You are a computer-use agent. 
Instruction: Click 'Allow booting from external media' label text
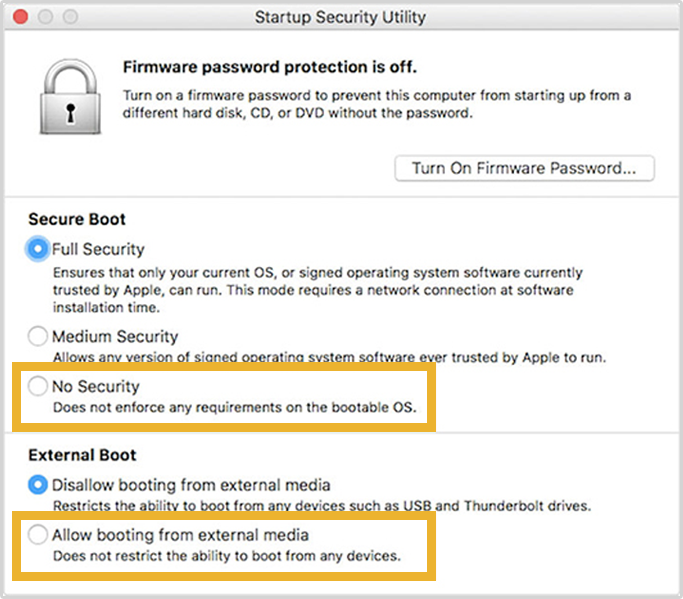pyautogui.click(x=180, y=535)
